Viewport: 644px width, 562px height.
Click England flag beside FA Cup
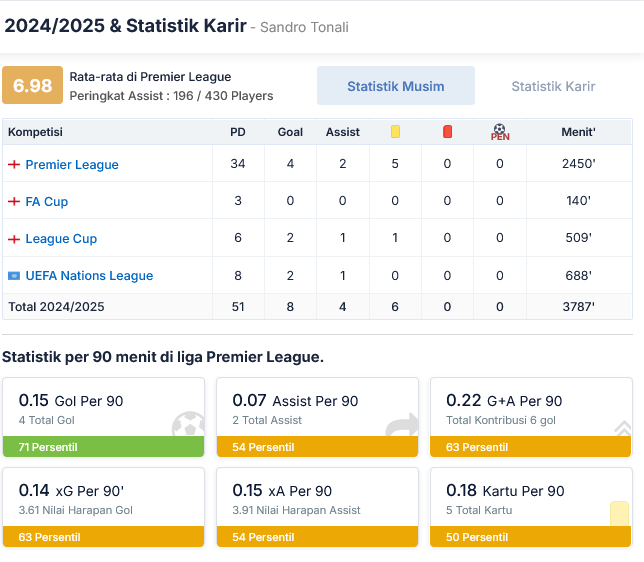[x=14, y=202]
